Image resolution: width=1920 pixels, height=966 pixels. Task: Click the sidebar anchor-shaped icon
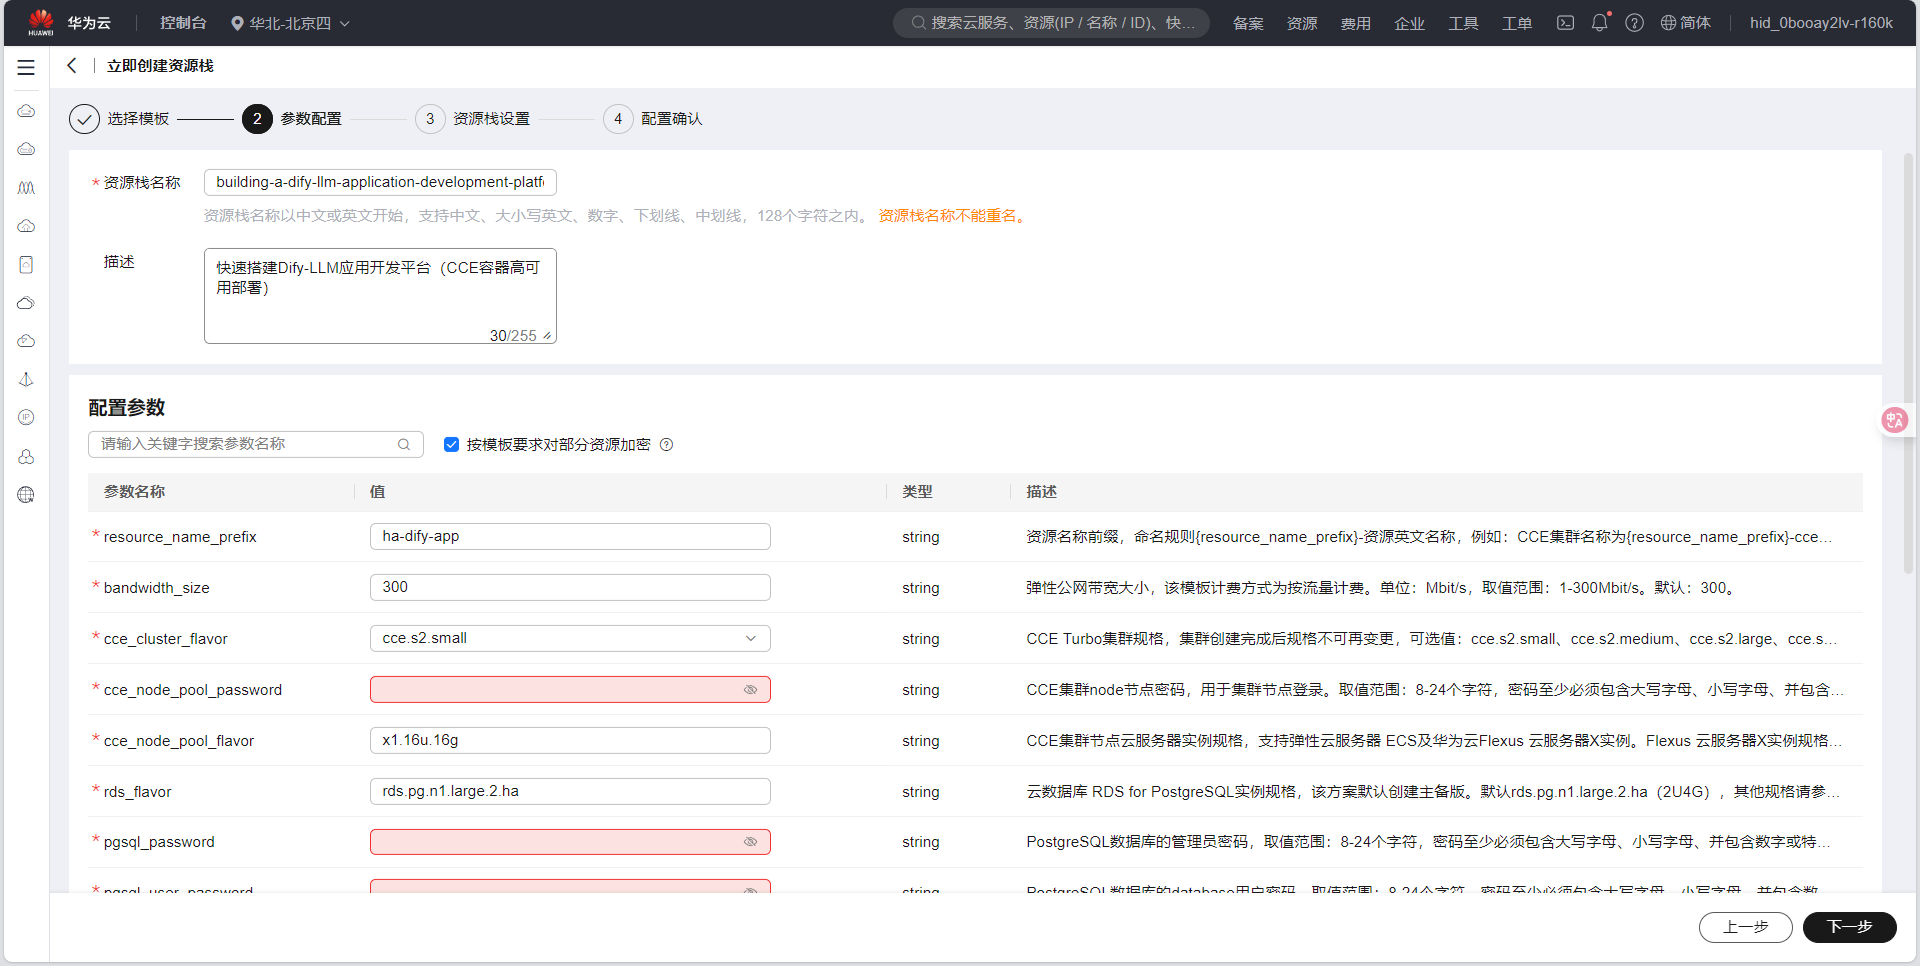pyautogui.click(x=26, y=379)
